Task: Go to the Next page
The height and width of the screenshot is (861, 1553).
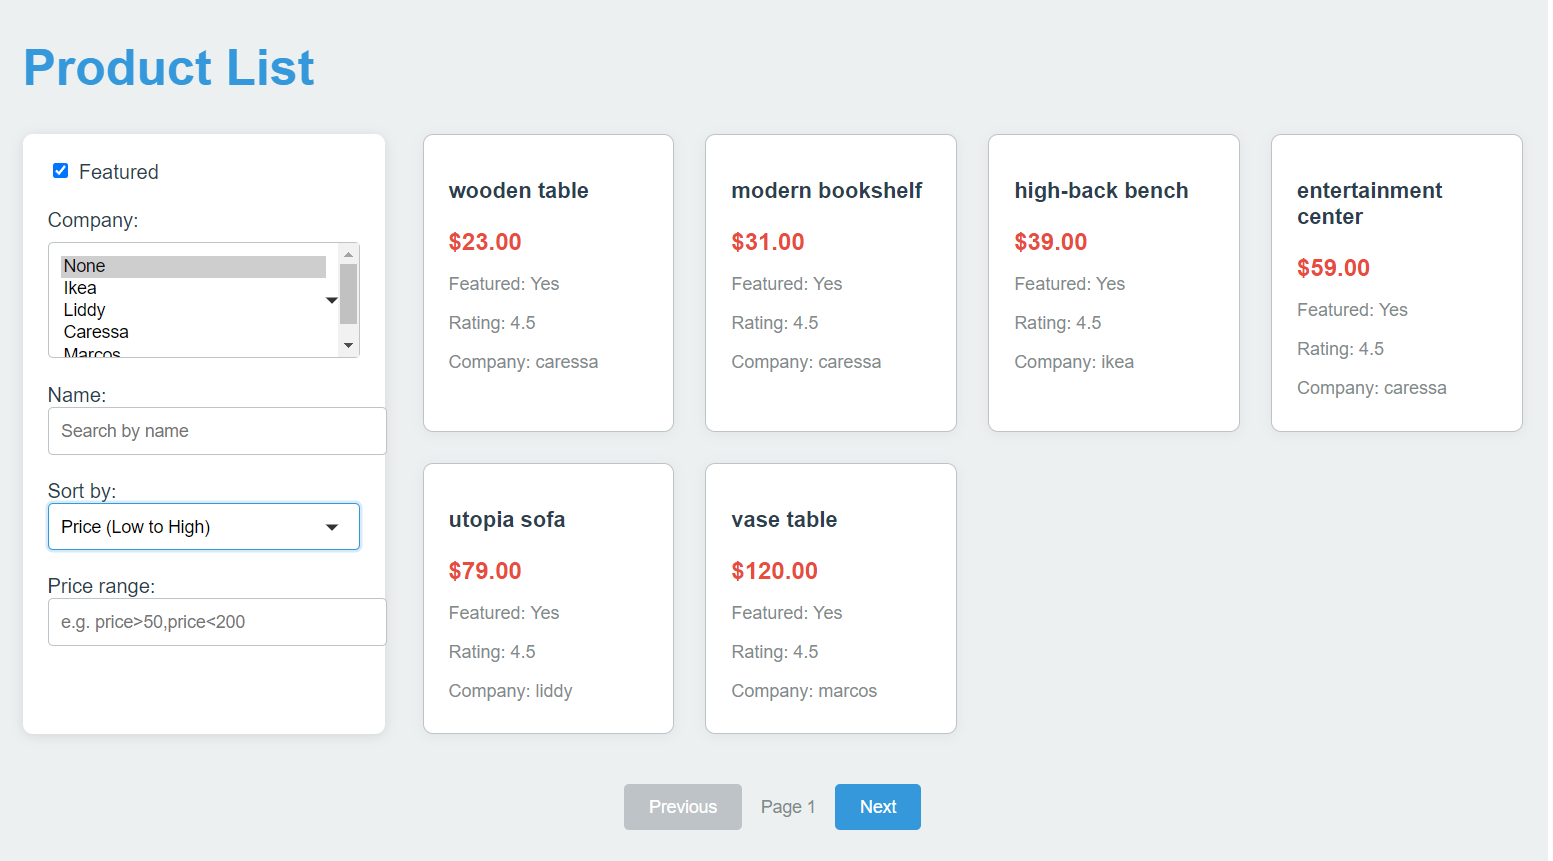Action: click(877, 807)
